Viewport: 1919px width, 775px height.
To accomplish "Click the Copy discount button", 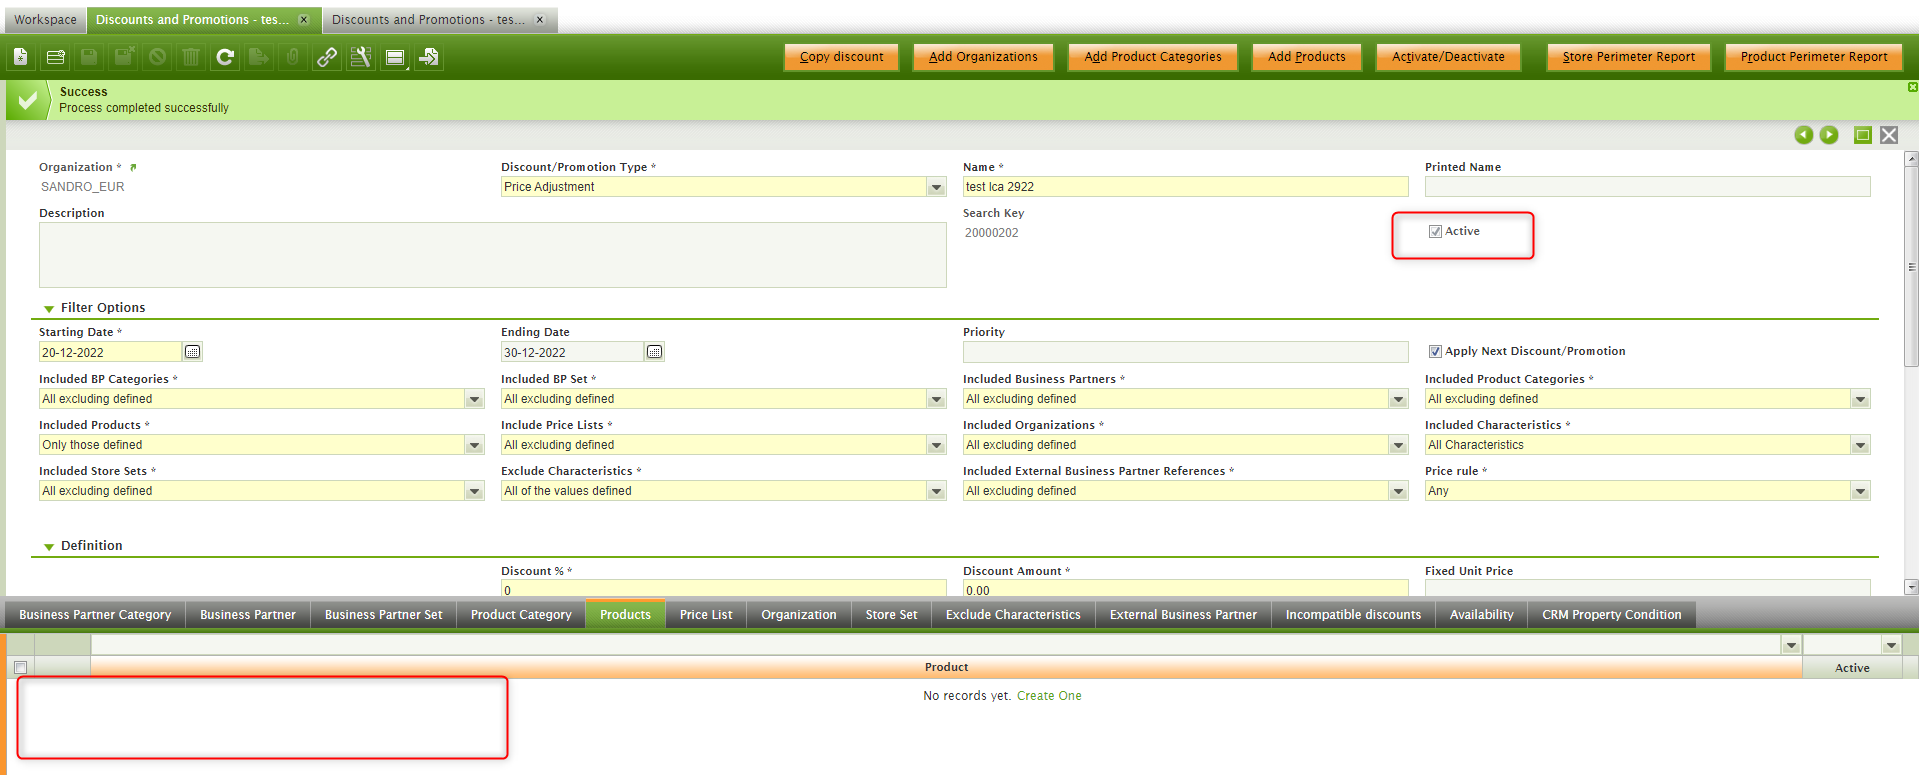I will (x=841, y=57).
